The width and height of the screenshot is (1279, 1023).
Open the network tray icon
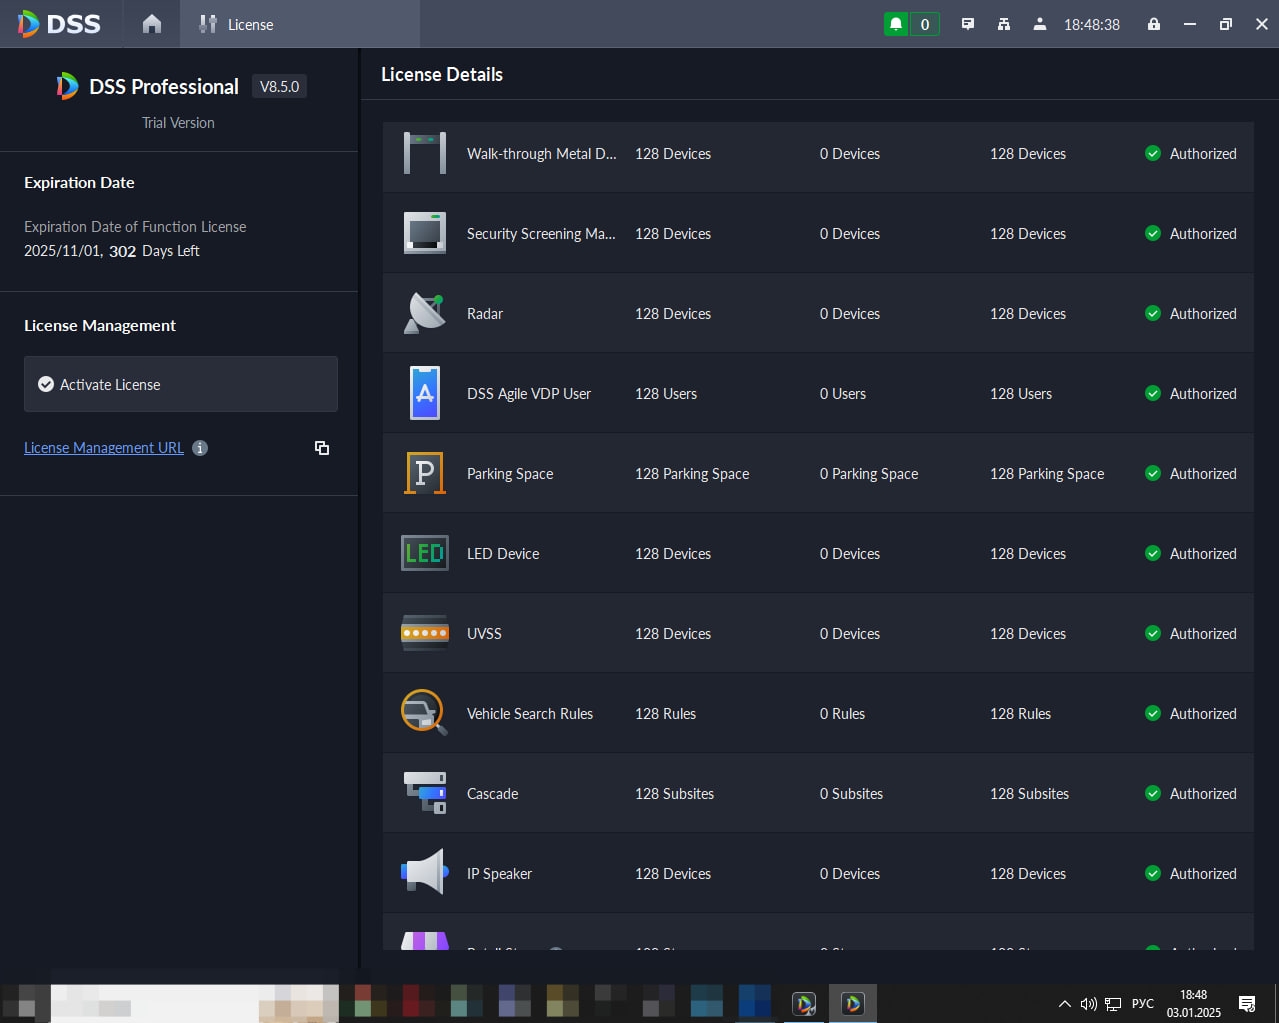[x=1113, y=1004]
